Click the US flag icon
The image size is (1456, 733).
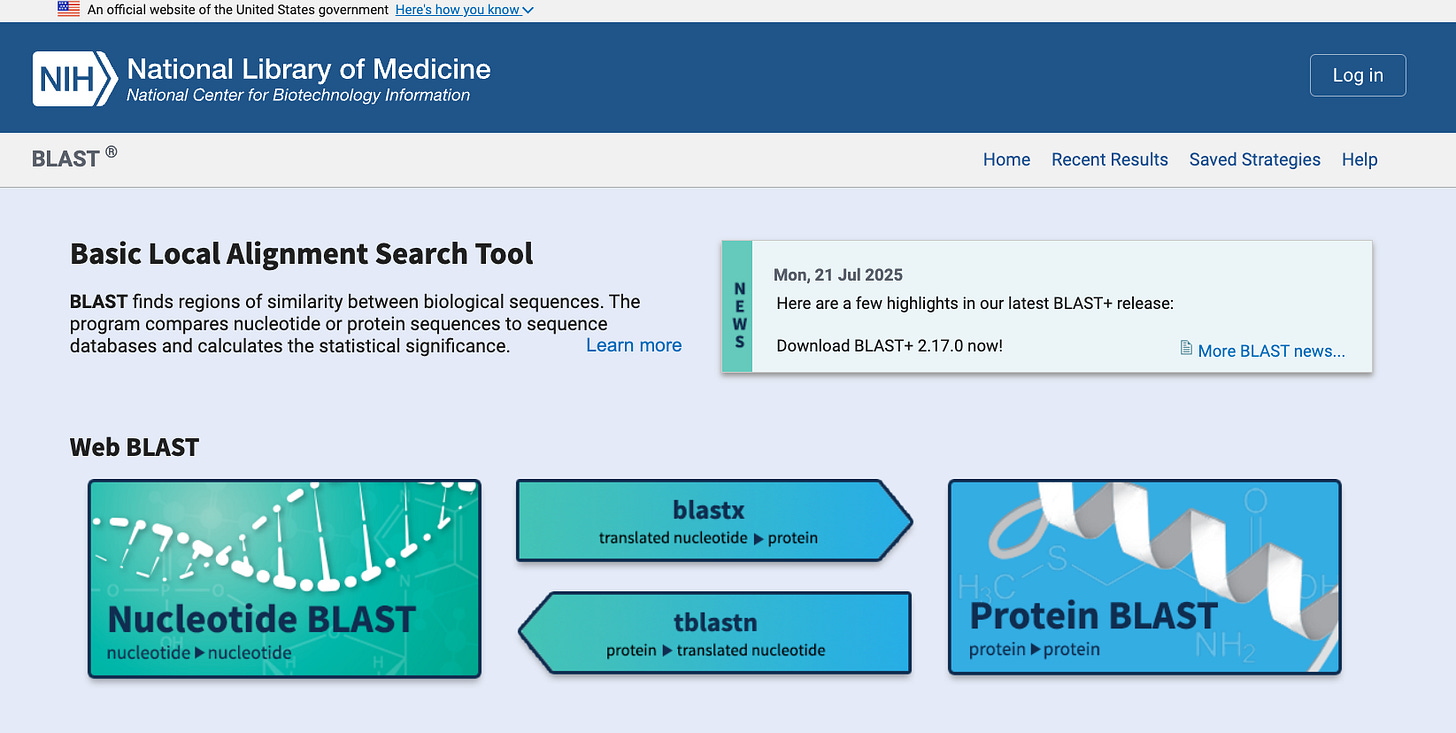pyautogui.click(x=69, y=9)
